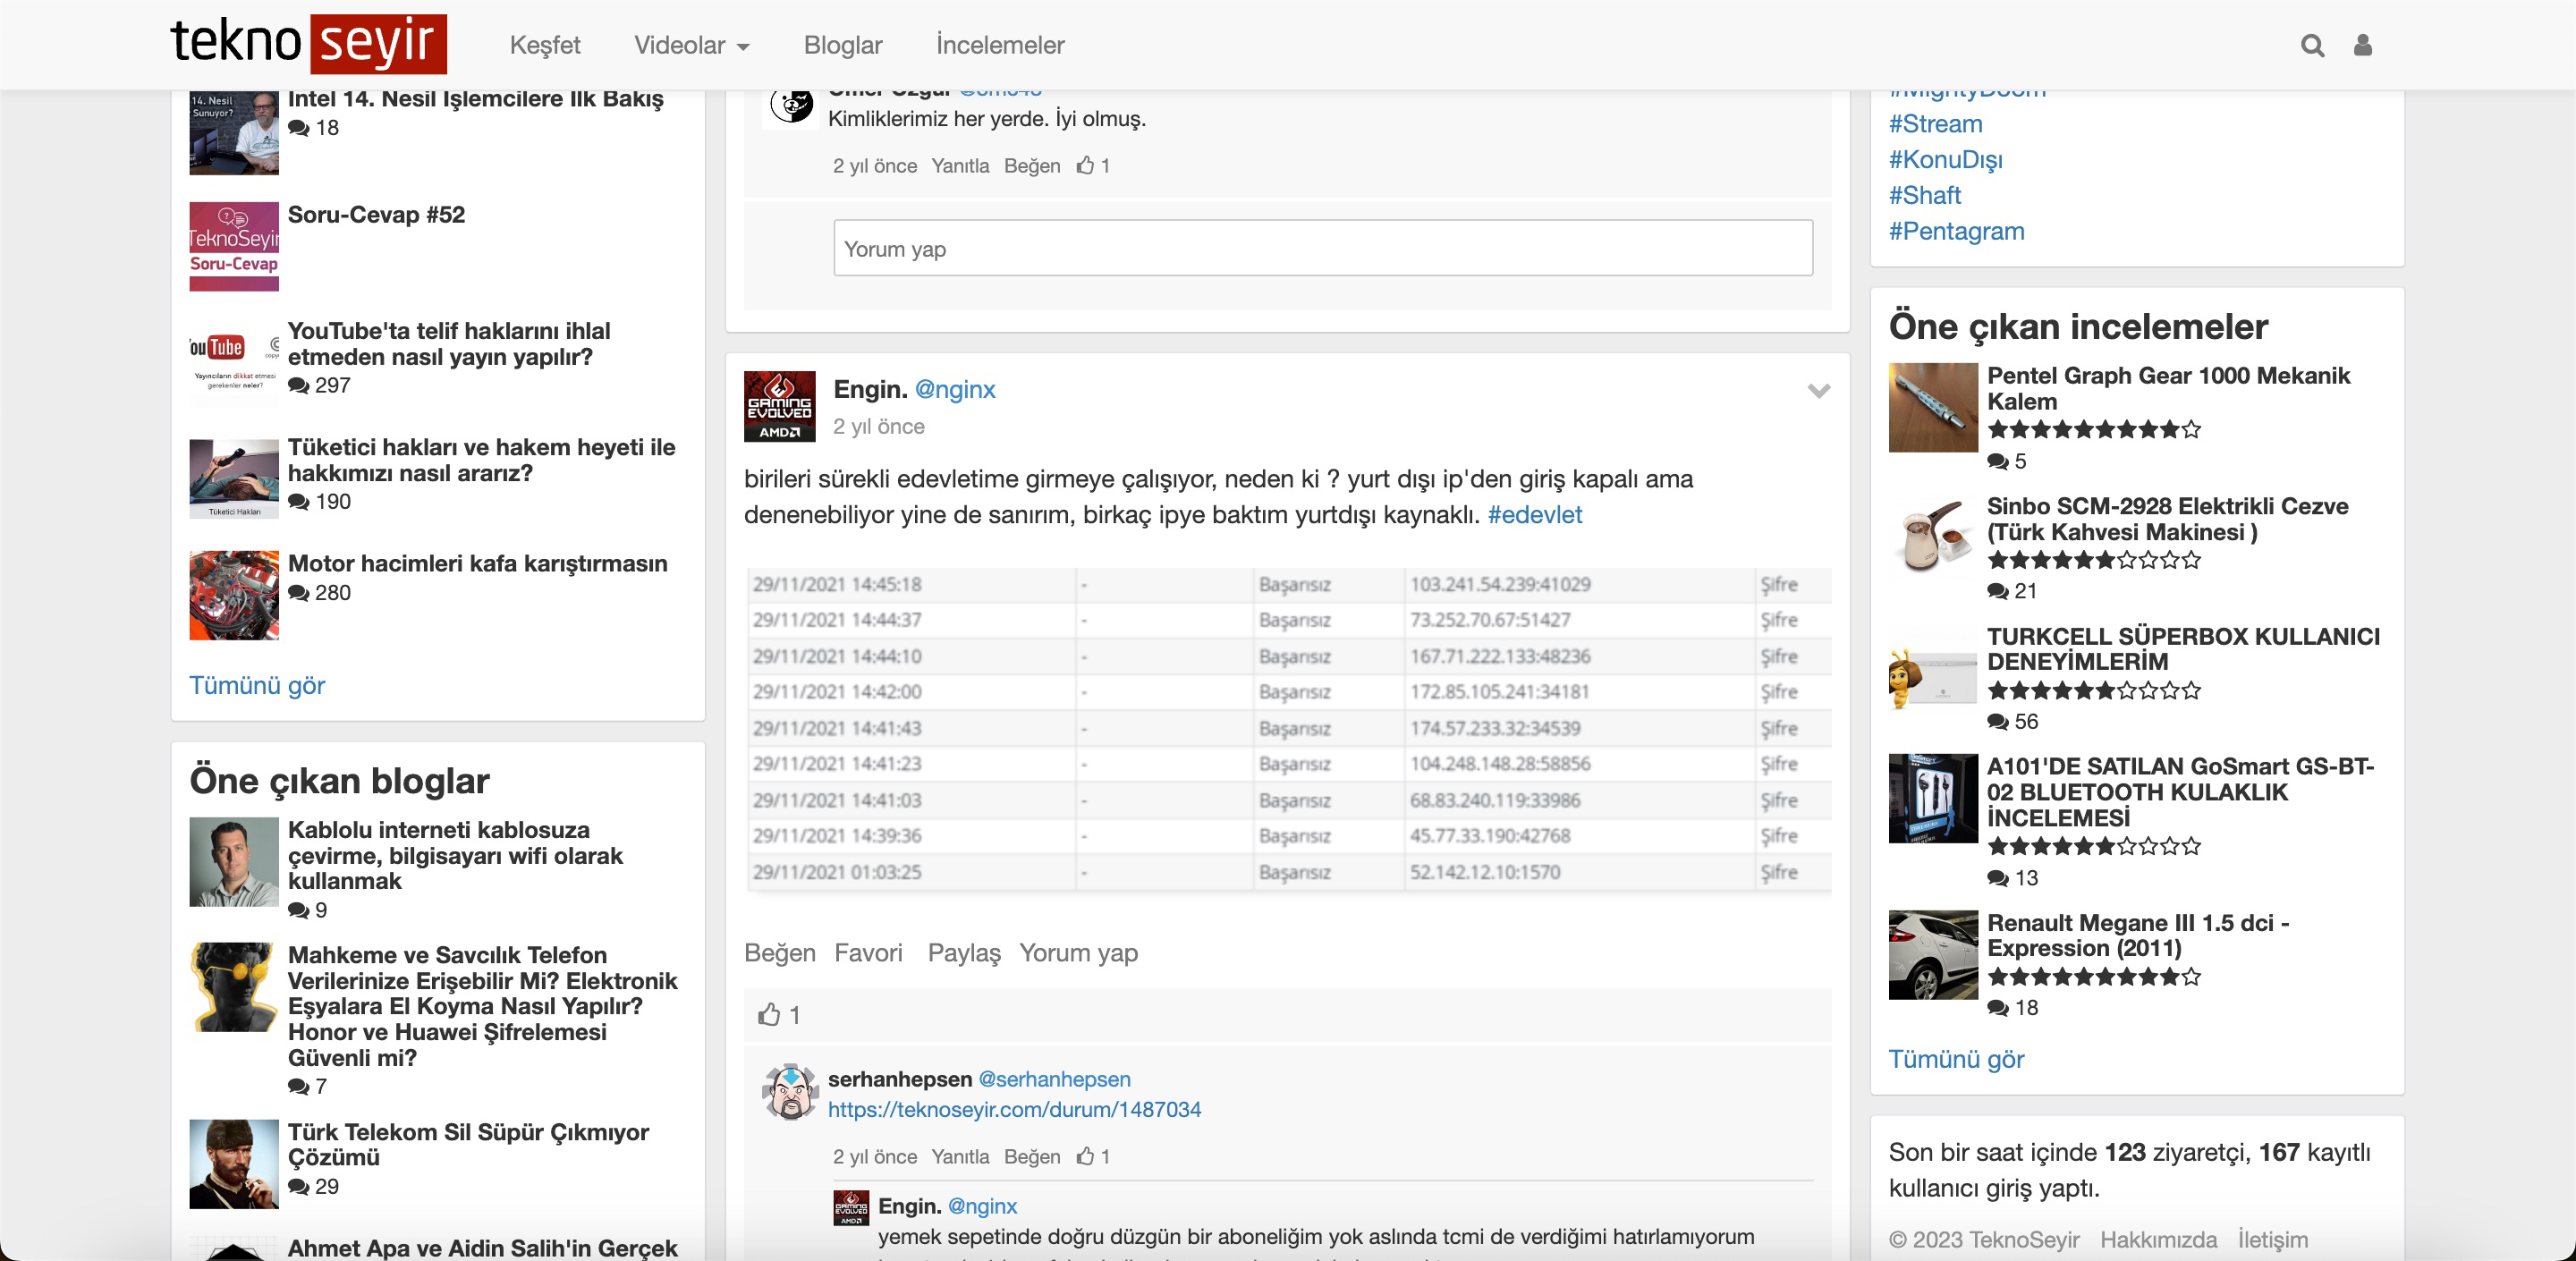Click Tümünü gör under Öne çıkan incelemeler
The width and height of the screenshot is (2576, 1261).
coord(1955,1059)
